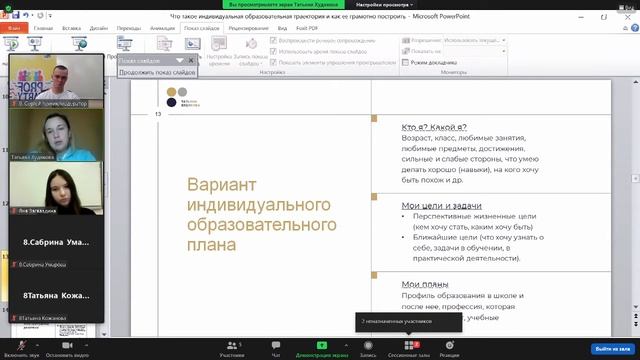The width and height of the screenshot is (640, 360).
Task: Toggle the Use Timings checkbox
Action: pyautogui.click(x=273, y=51)
